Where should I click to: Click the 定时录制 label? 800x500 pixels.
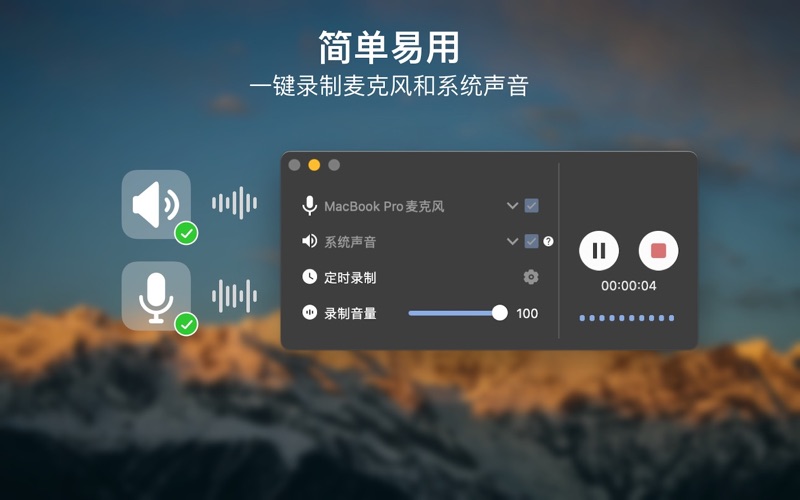pyautogui.click(x=350, y=278)
